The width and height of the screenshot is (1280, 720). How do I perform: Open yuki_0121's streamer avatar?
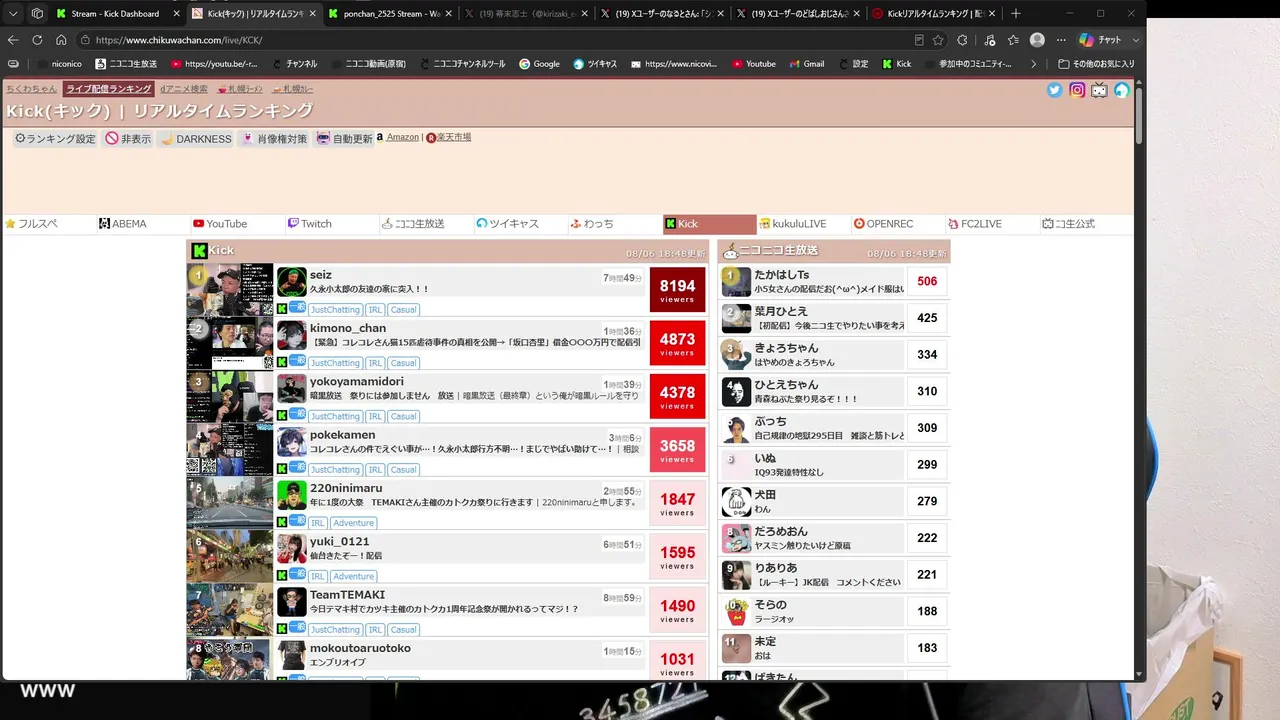pyautogui.click(x=292, y=548)
